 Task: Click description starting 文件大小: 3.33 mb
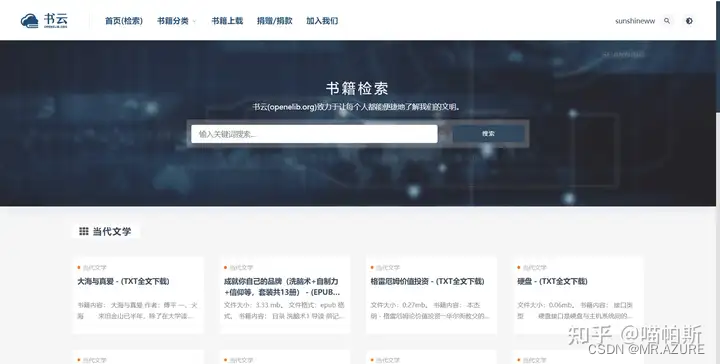tap(284, 310)
